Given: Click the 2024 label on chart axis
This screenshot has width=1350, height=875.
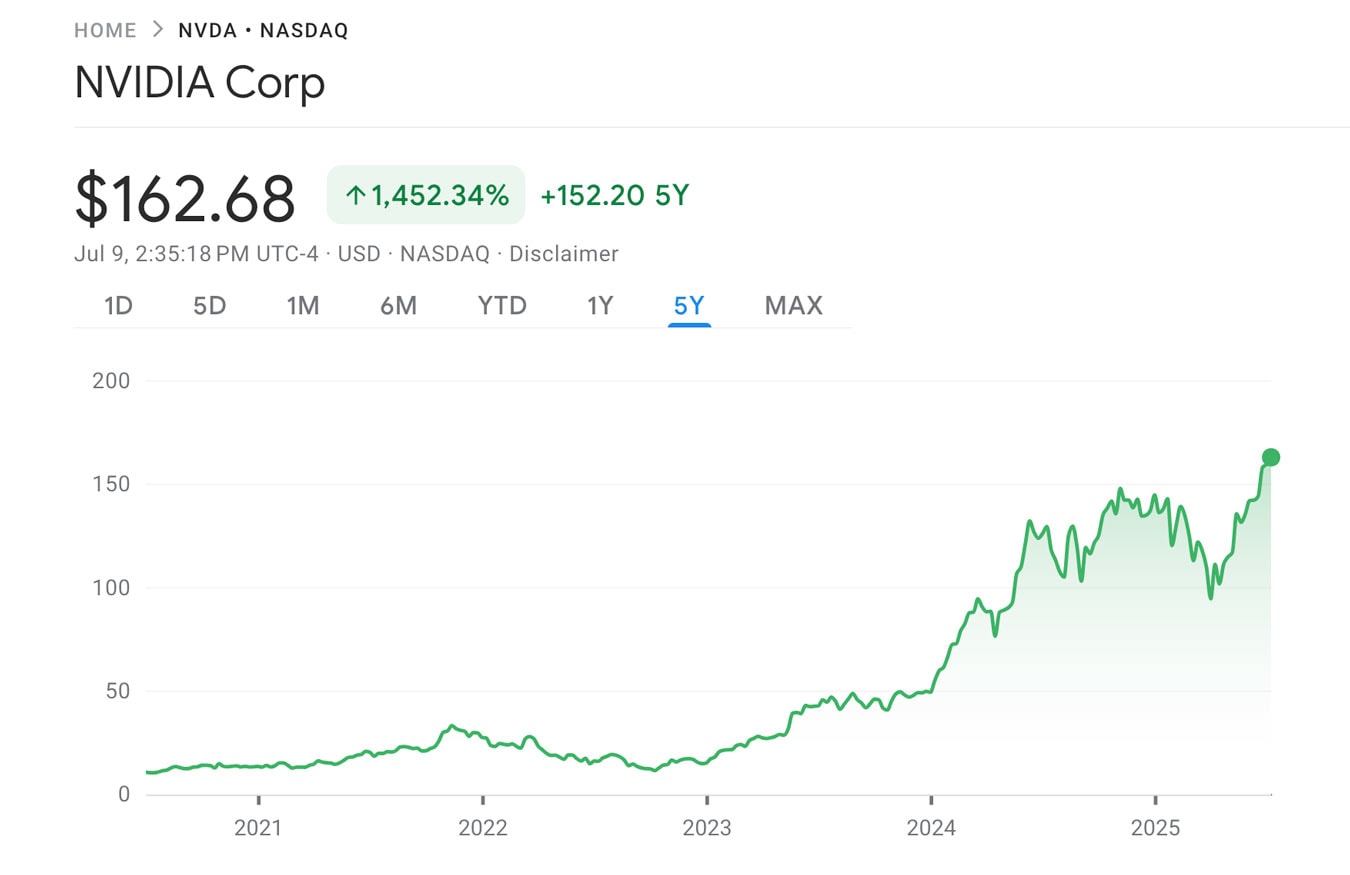Looking at the screenshot, I should [932, 828].
